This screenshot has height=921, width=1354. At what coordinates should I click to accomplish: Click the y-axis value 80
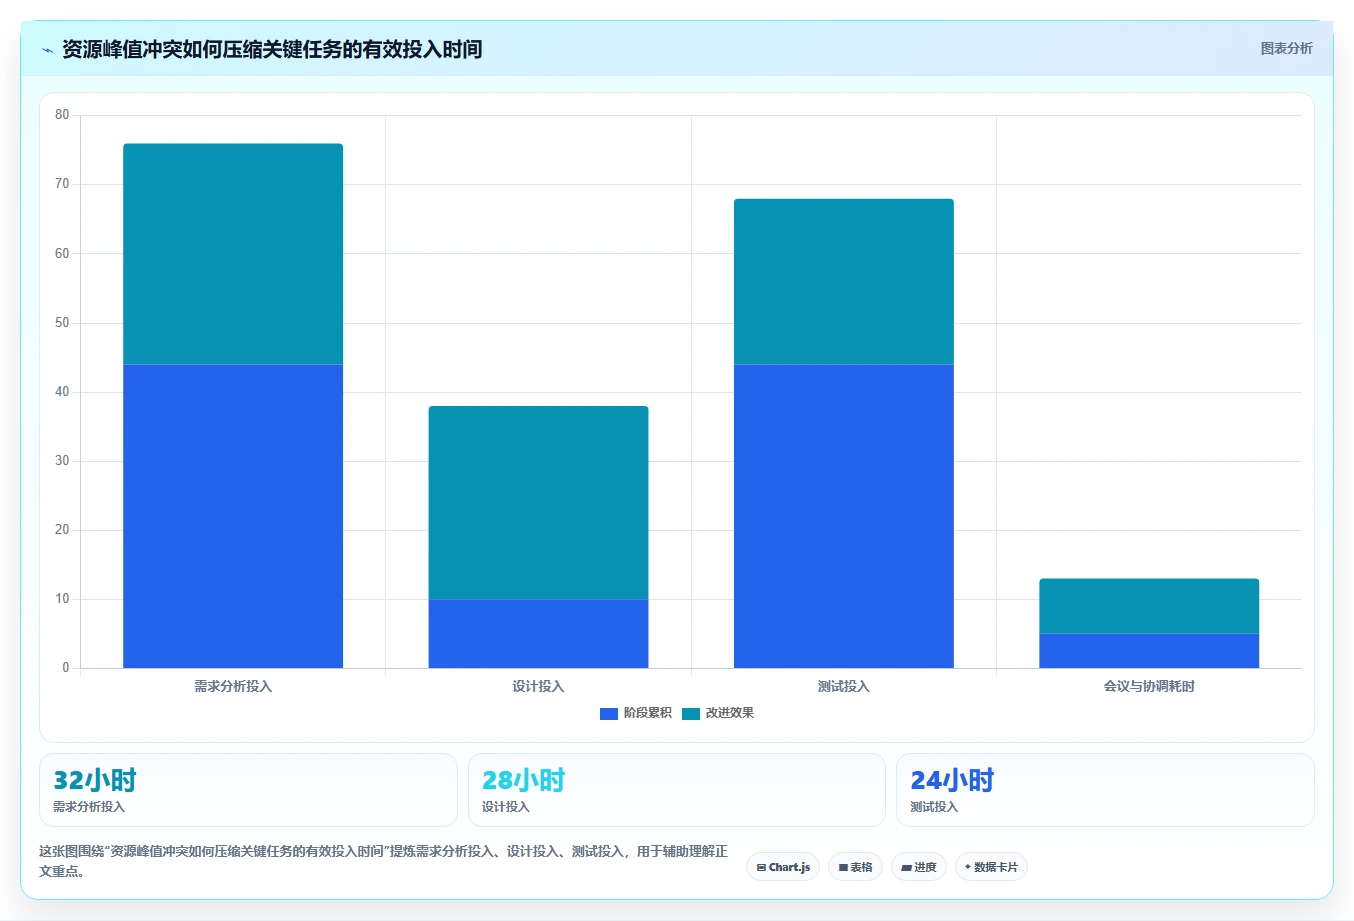click(x=62, y=115)
